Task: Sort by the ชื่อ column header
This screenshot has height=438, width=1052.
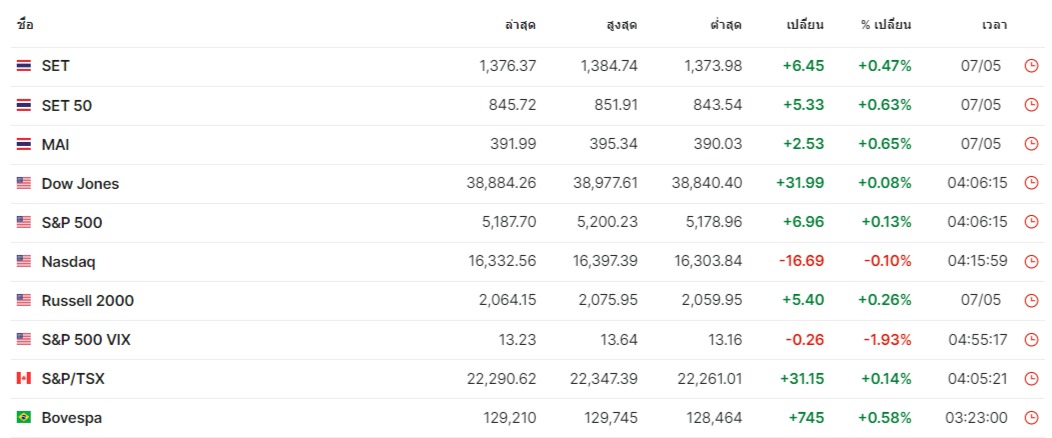Action: 25,25
